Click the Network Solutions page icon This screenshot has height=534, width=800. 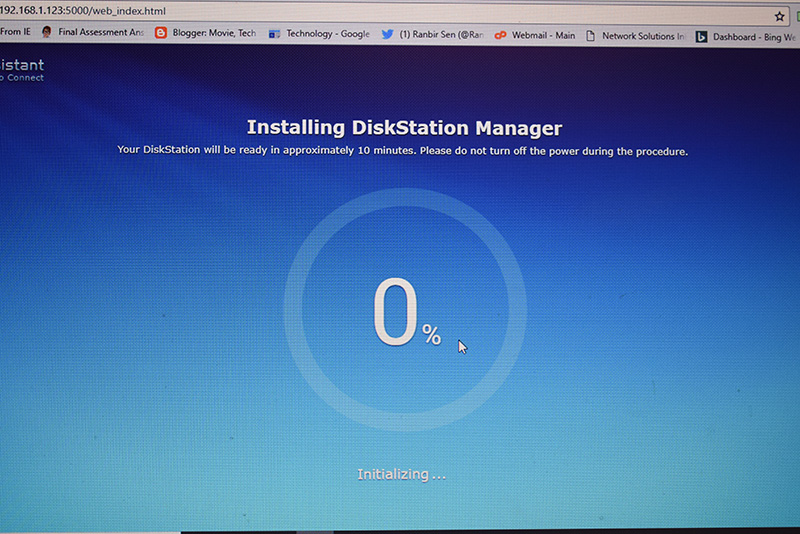coord(590,36)
